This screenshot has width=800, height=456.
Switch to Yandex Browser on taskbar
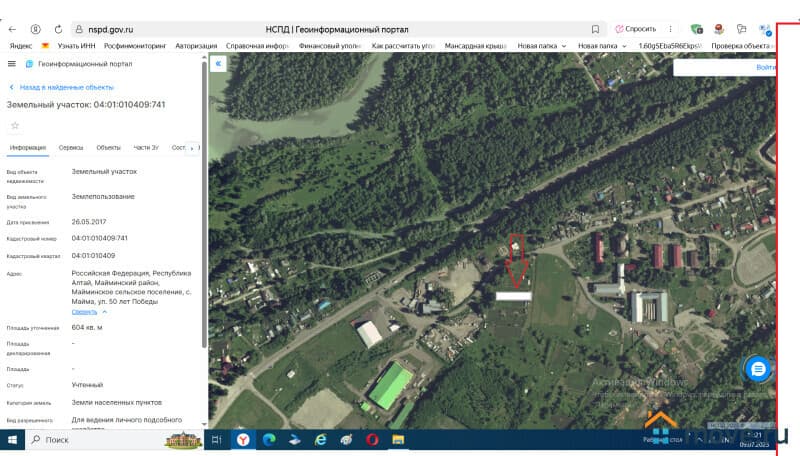point(243,440)
